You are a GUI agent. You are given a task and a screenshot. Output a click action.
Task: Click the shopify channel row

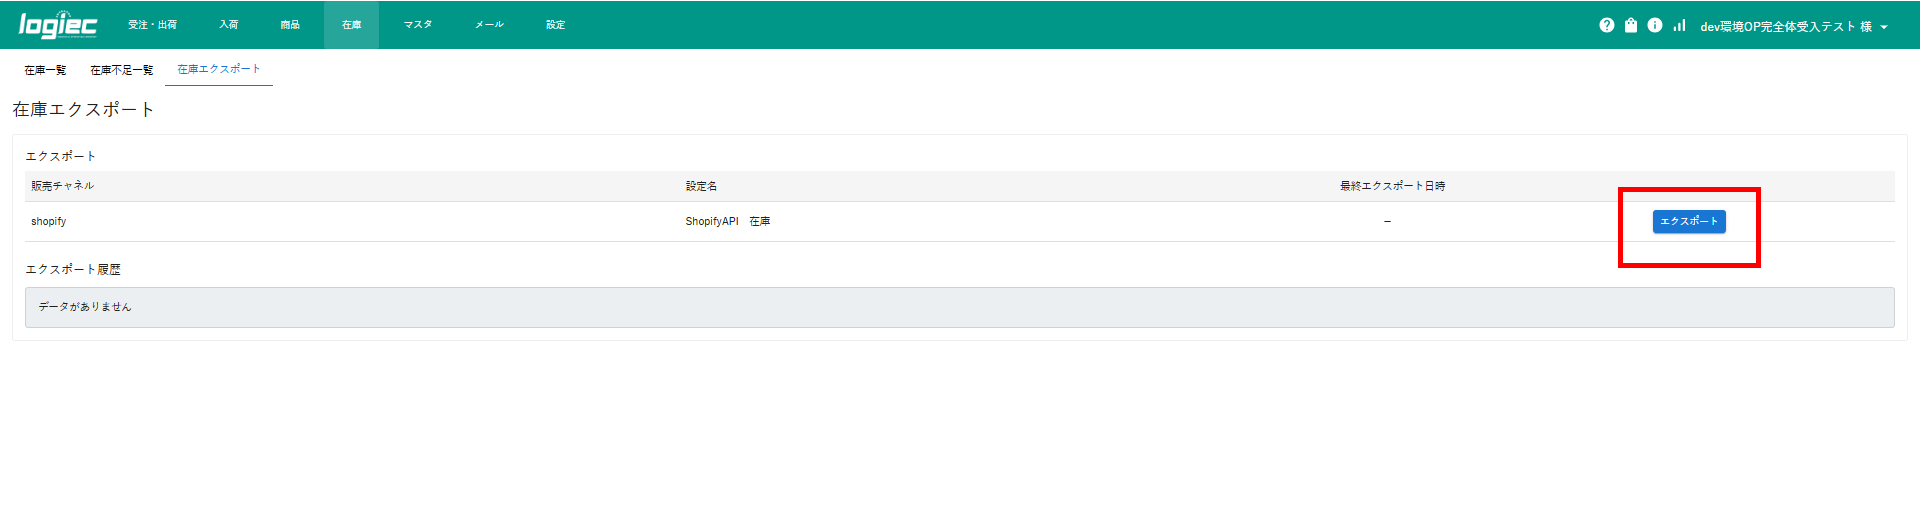click(49, 222)
